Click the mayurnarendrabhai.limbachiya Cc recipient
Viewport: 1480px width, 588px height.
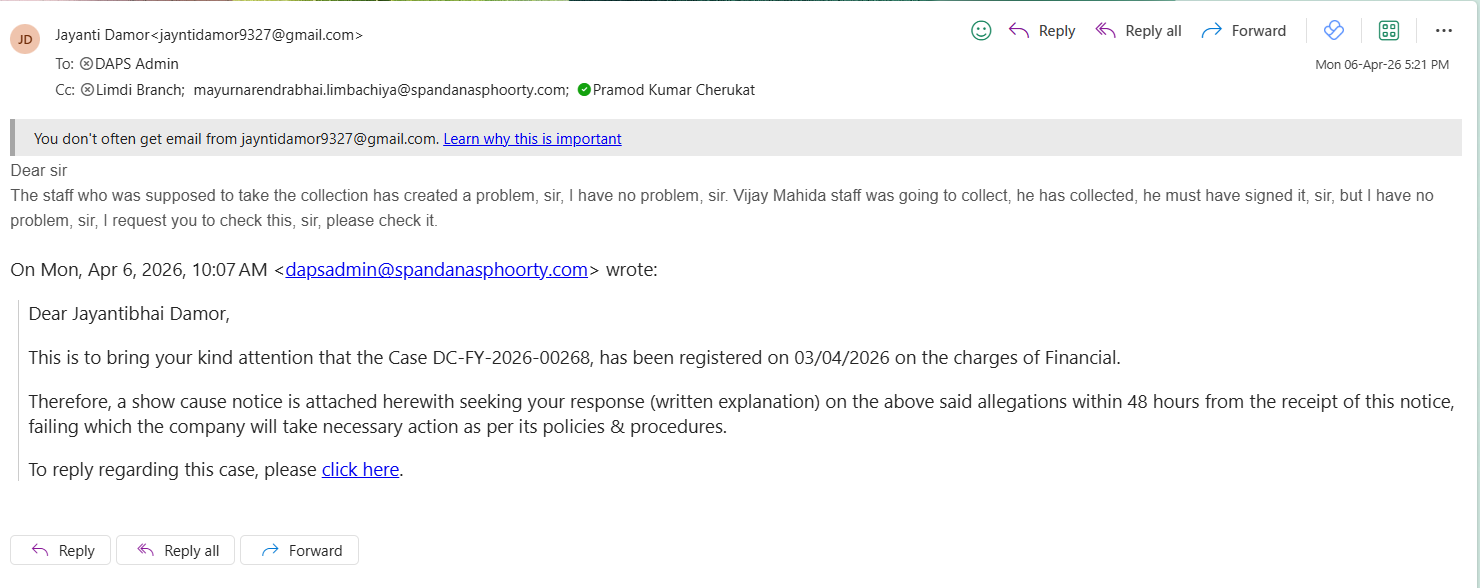(380, 90)
